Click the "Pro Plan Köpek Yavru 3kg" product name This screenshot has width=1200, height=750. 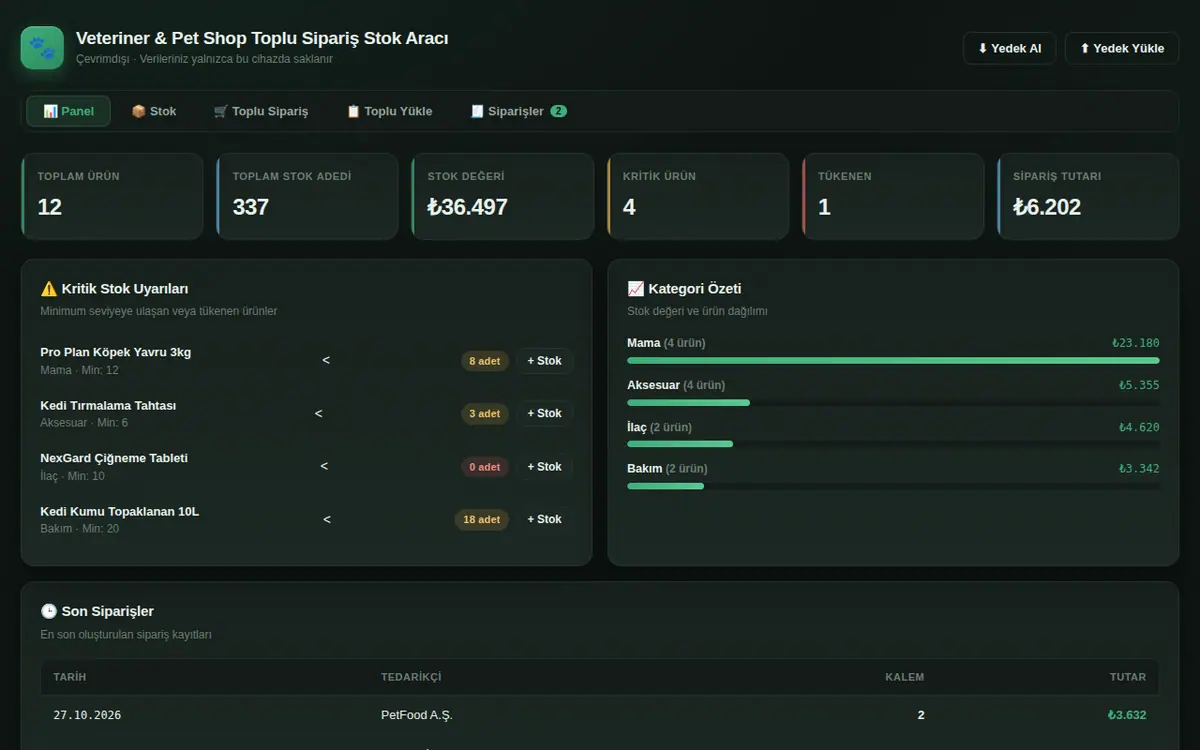click(x=116, y=352)
